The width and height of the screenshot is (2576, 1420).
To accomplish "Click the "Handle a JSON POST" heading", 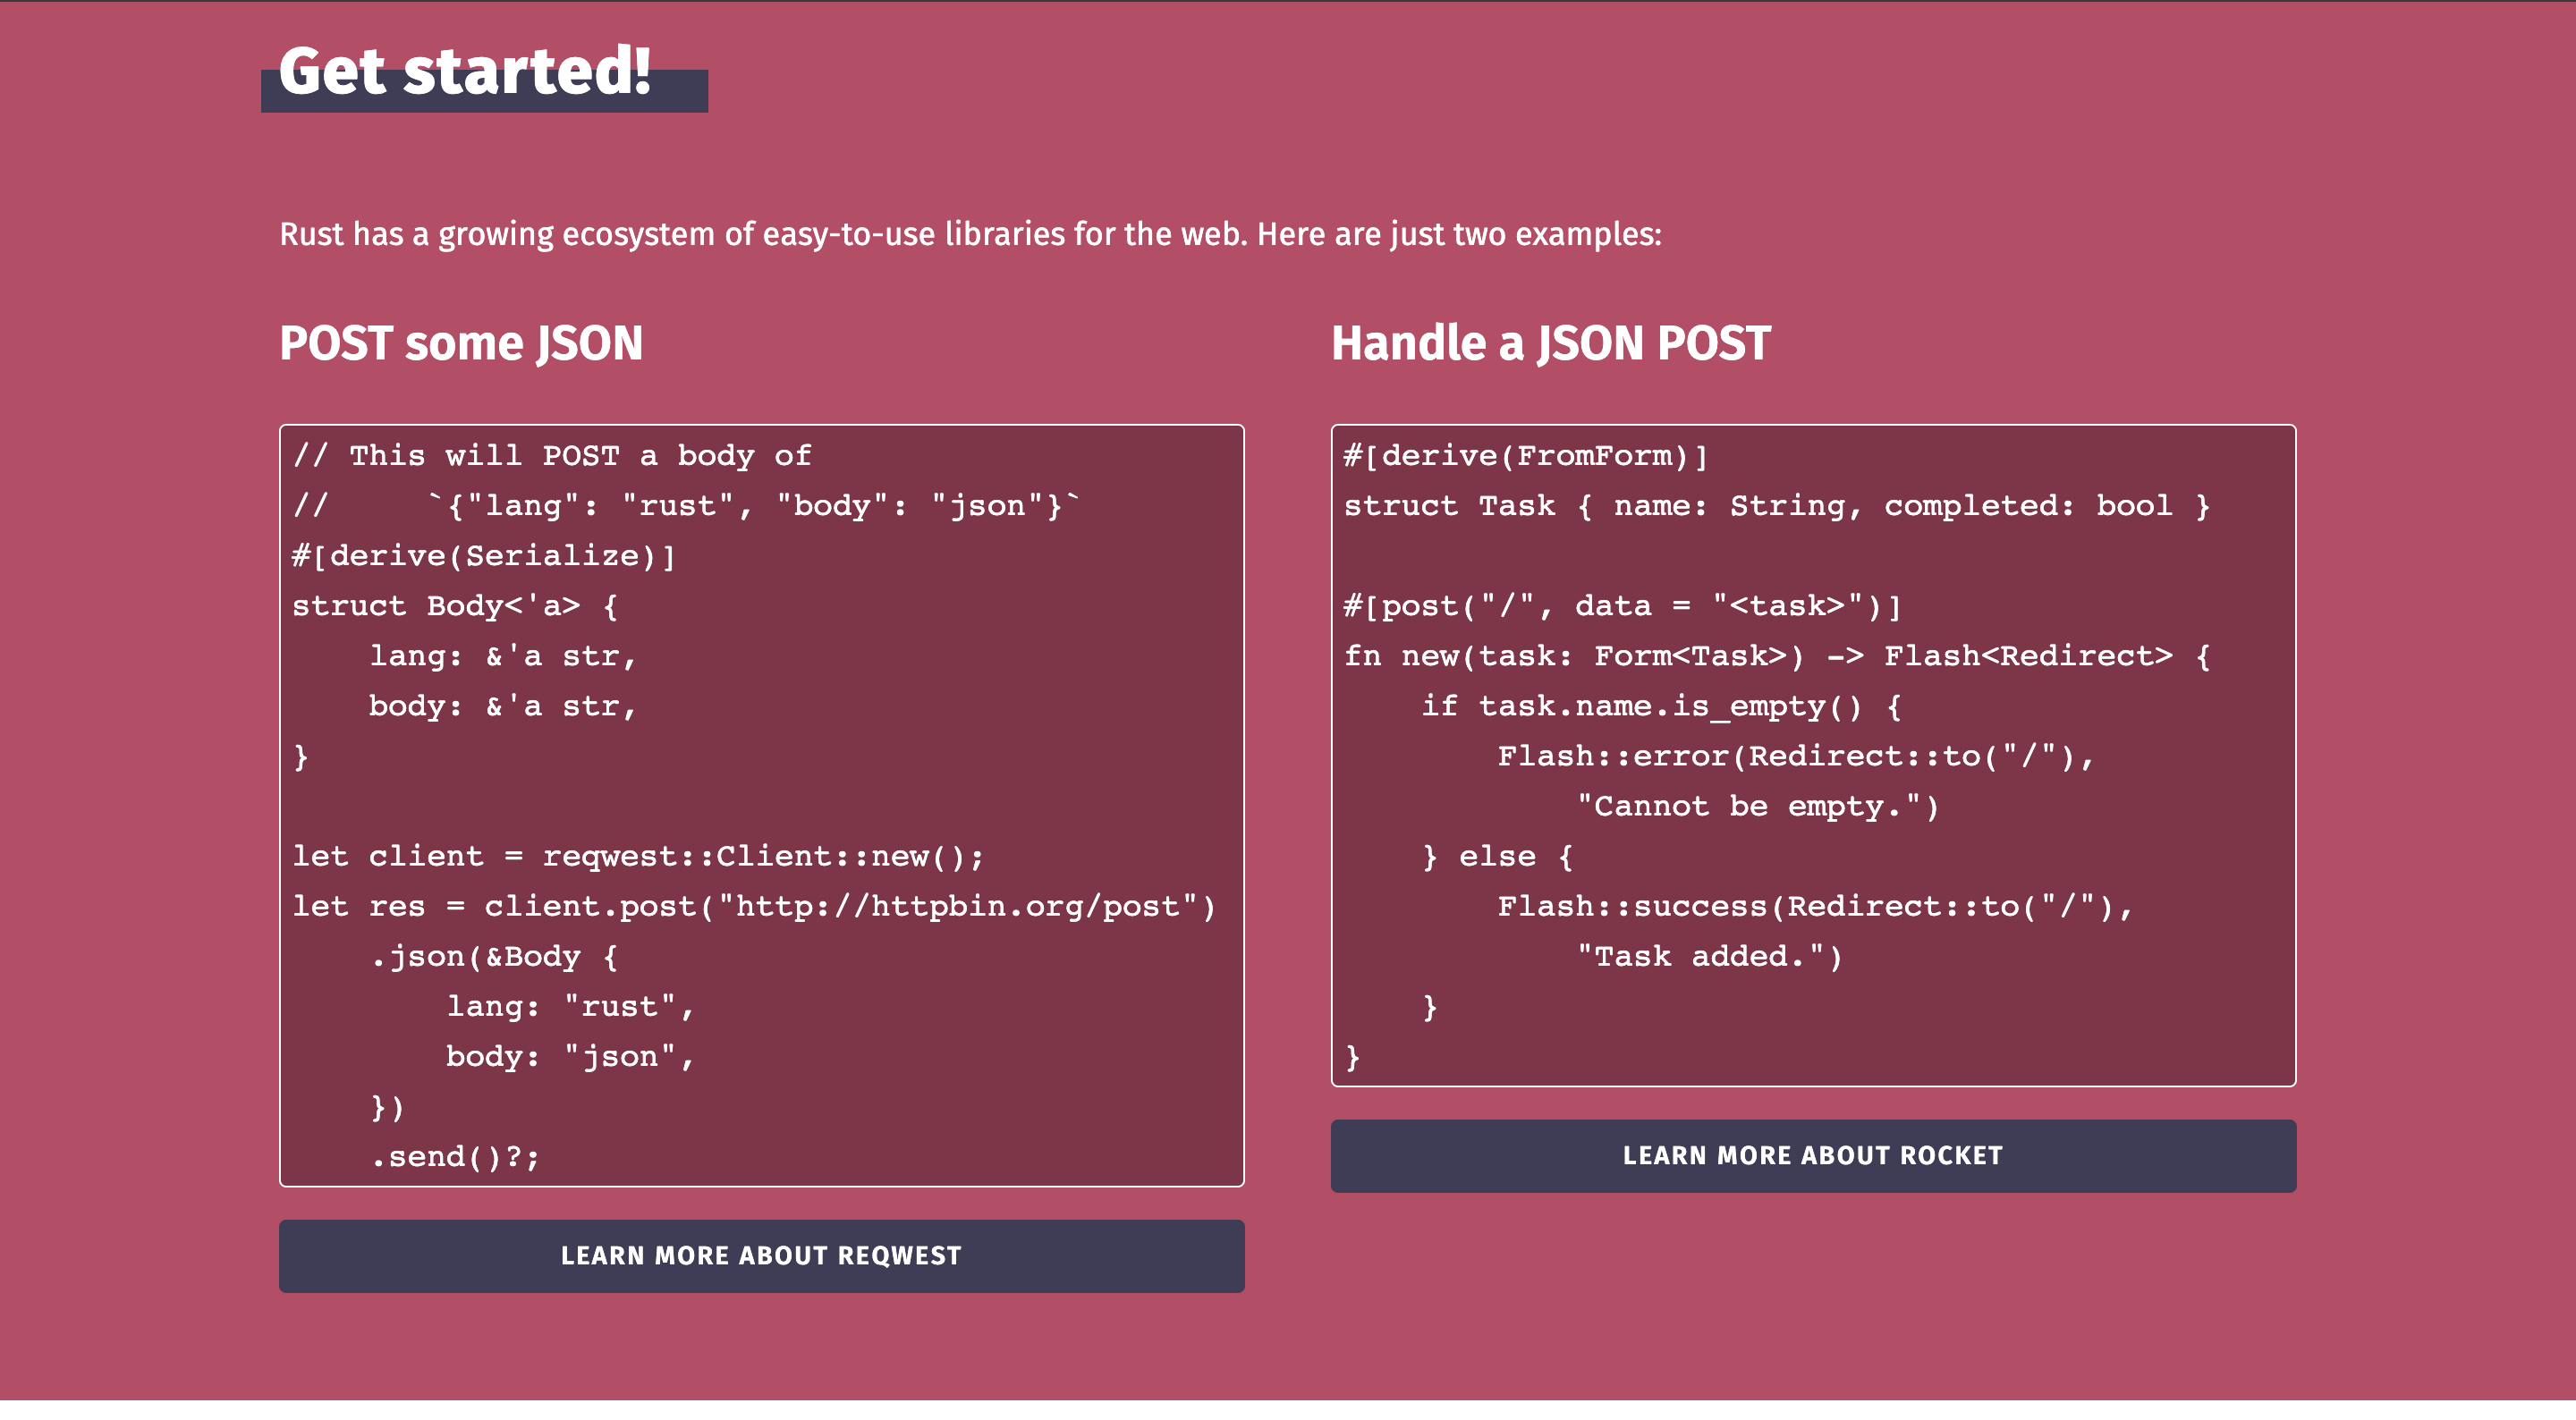I will 1551,343.
